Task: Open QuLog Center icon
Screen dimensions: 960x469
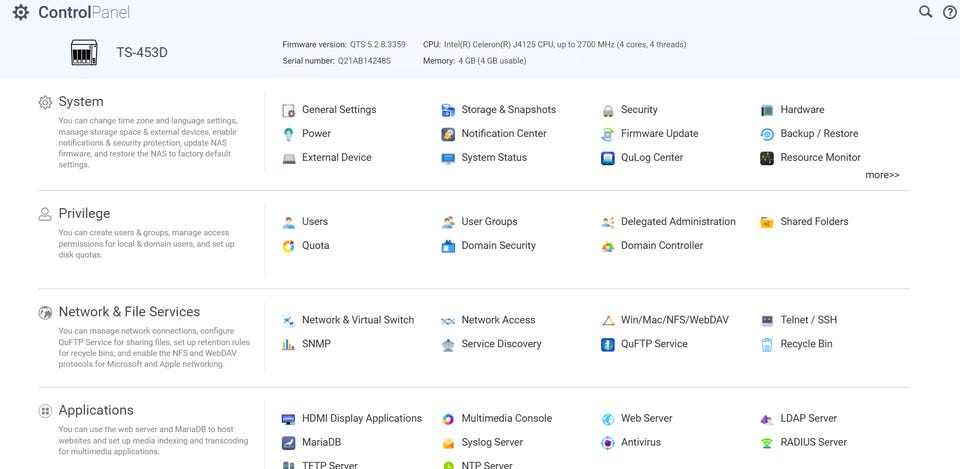Action: [x=607, y=158]
